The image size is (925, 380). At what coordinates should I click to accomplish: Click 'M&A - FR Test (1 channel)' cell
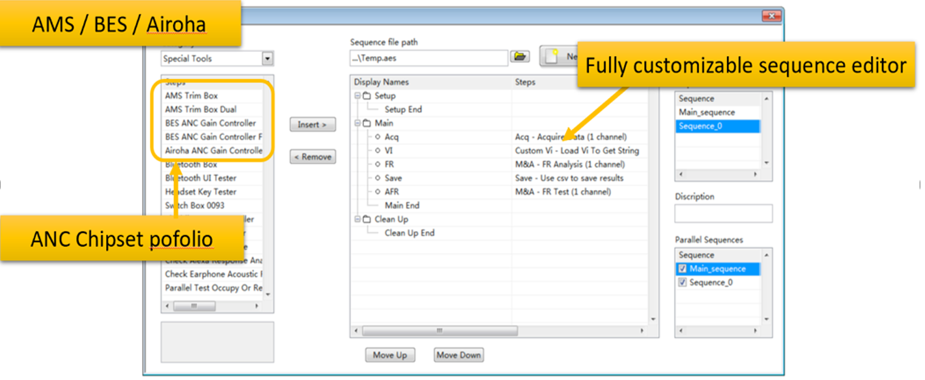pos(563,192)
